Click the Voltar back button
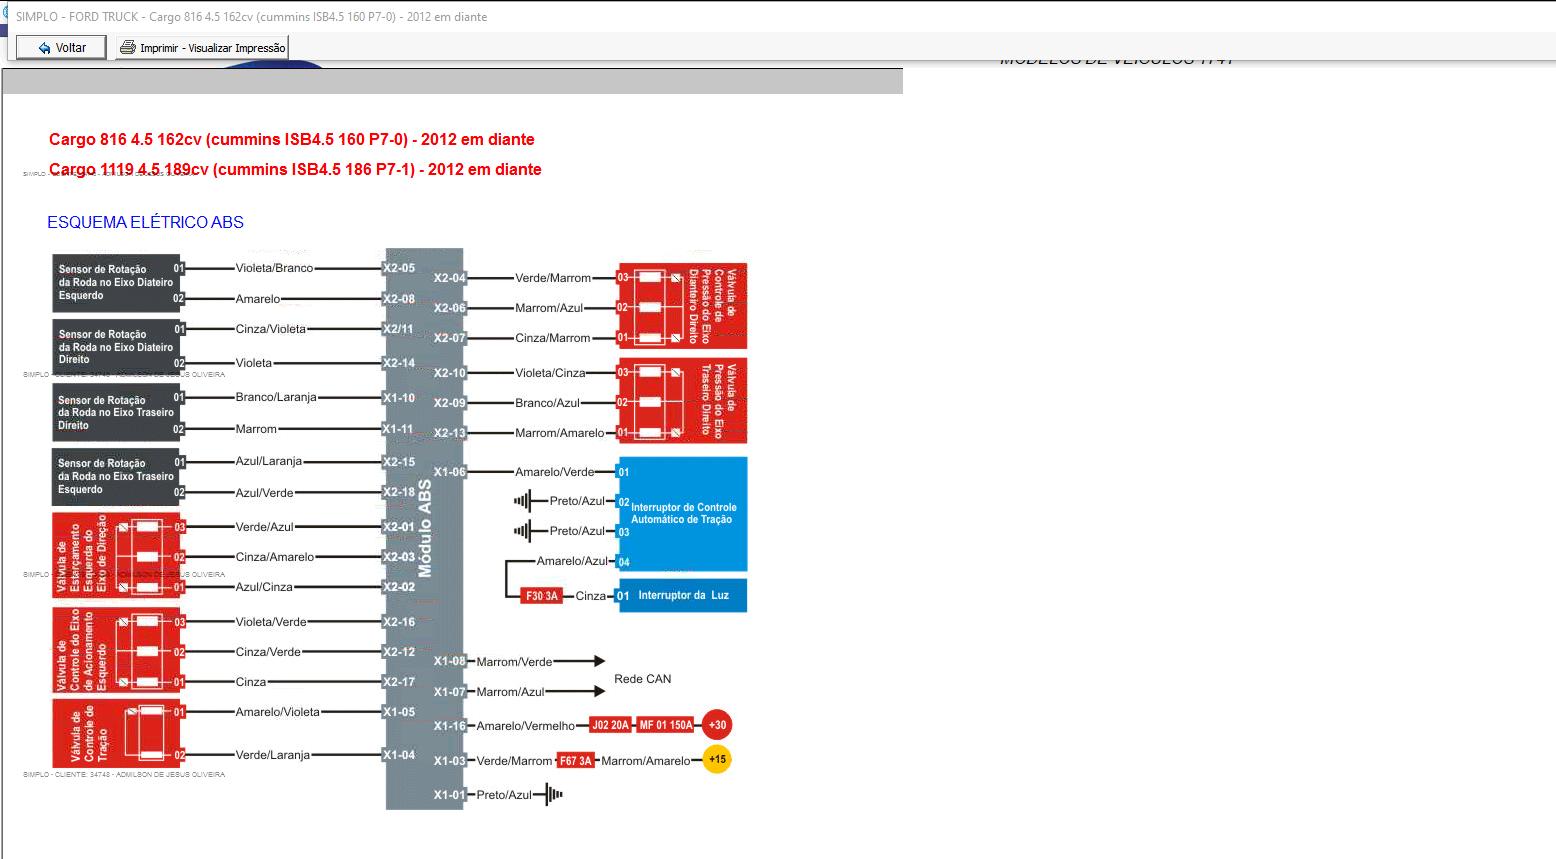Image resolution: width=1556 pixels, height=859 pixels. (61, 48)
